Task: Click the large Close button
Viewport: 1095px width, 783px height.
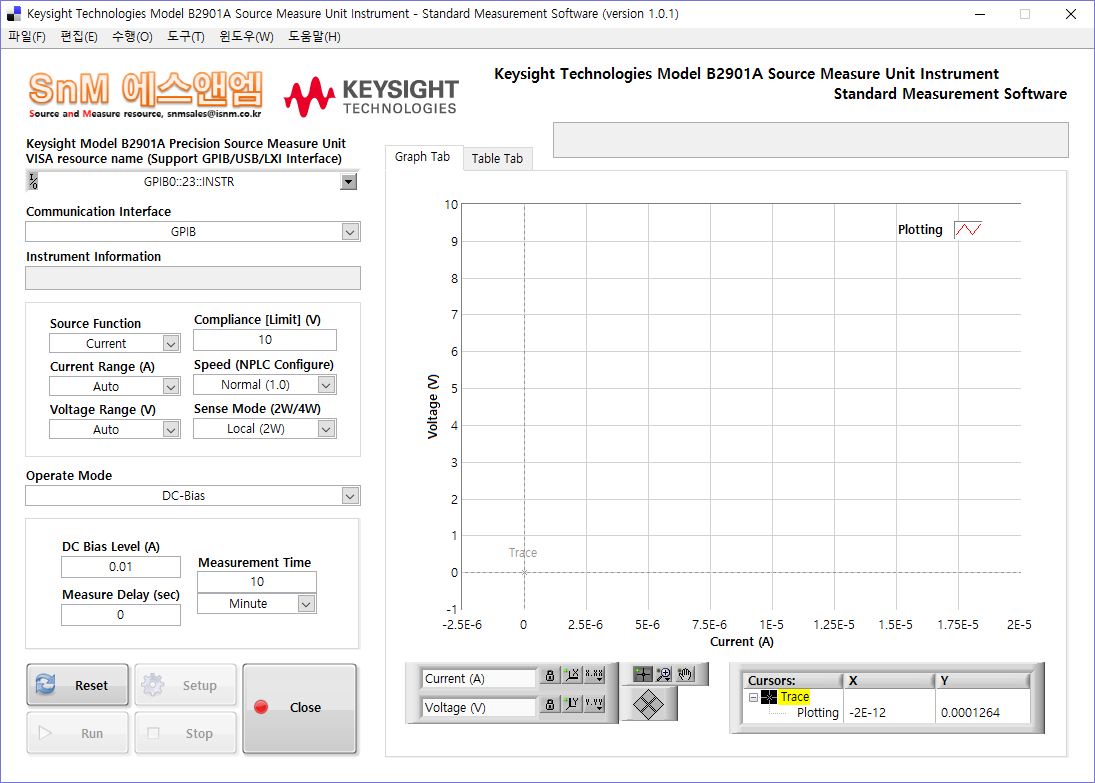Action: coord(300,708)
